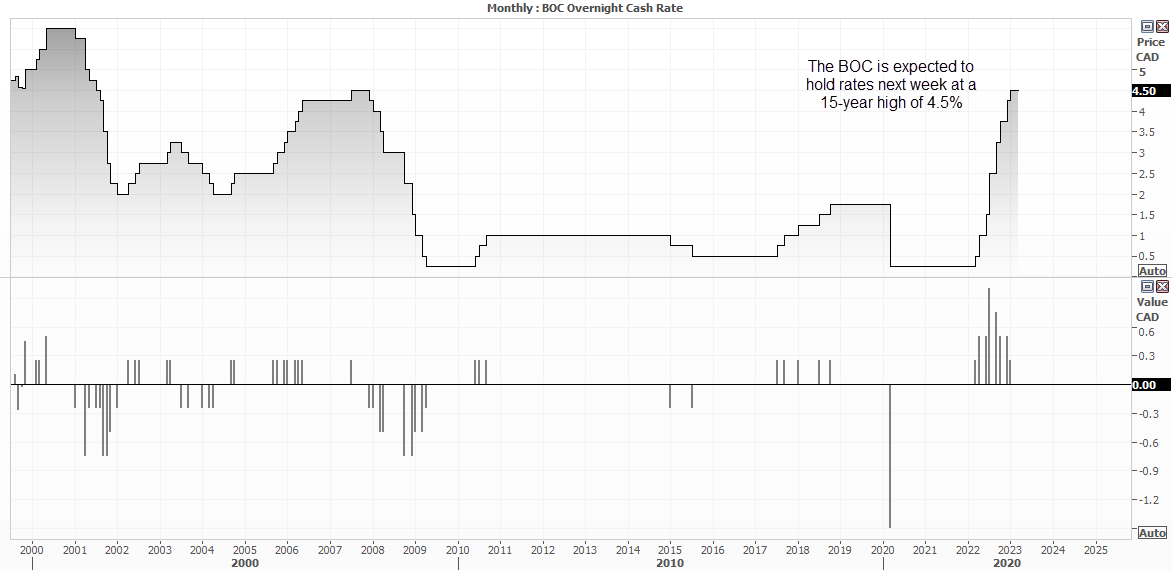
Task: Select the 4.50 current price label
Action: pyautogui.click(x=1152, y=91)
